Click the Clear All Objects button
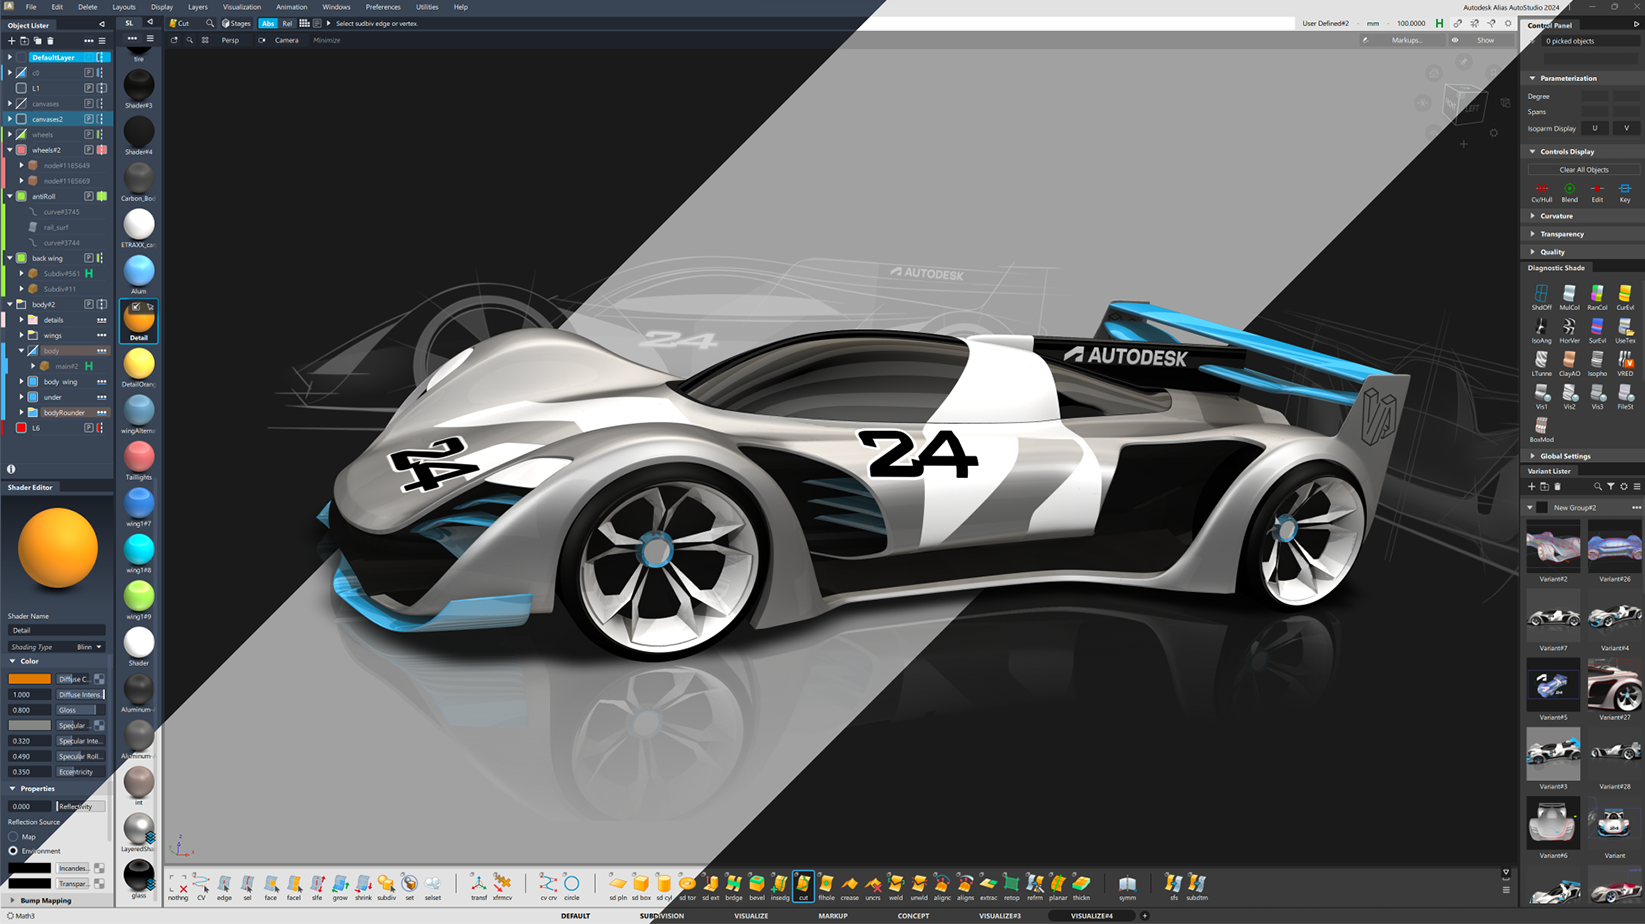The height and width of the screenshot is (924, 1645). pyautogui.click(x=1584, y=170)
